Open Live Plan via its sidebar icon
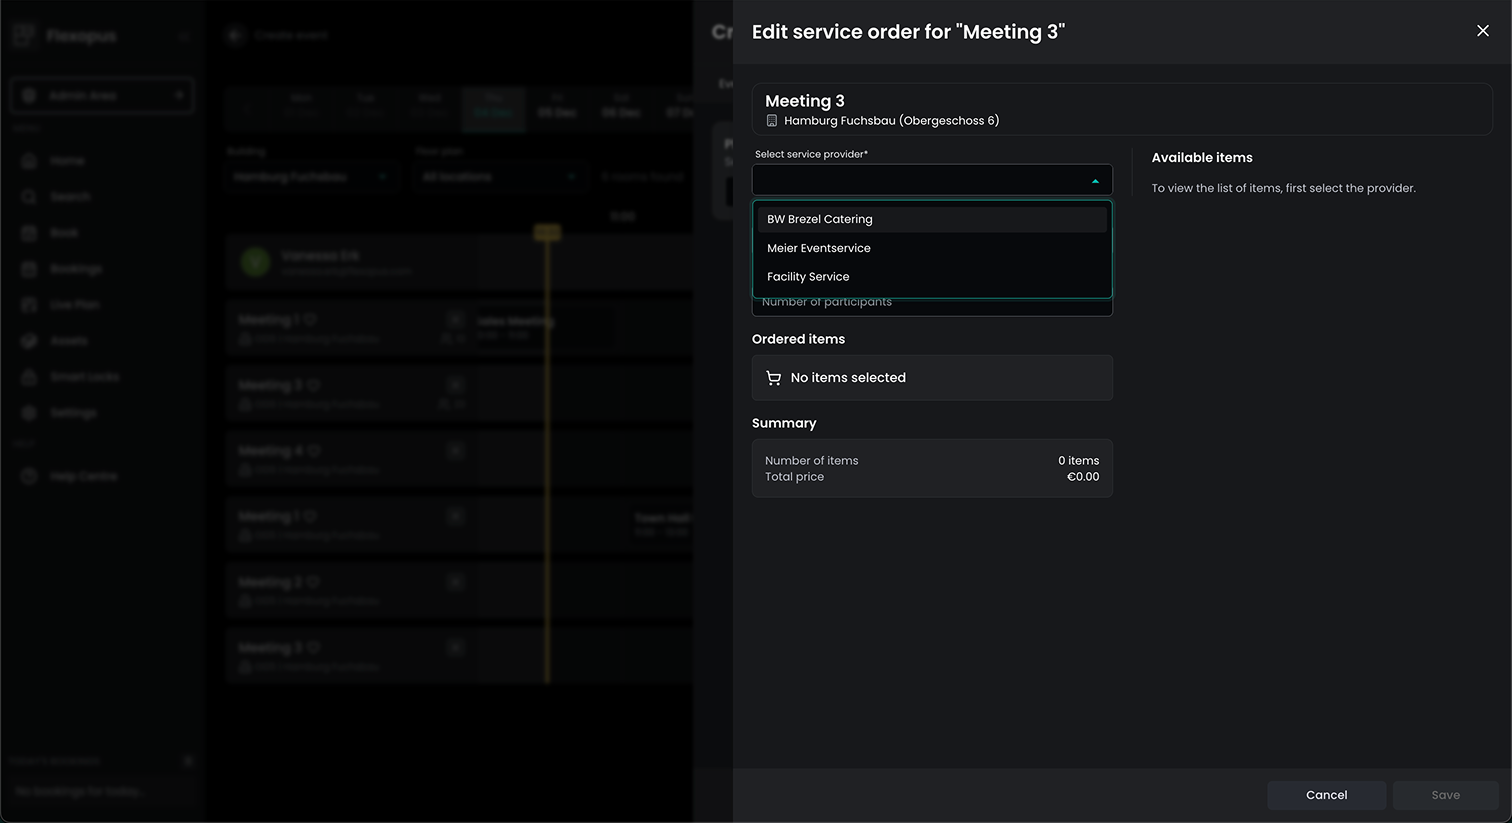Viewport: 1512px width, 823px height. click(29, 305)
